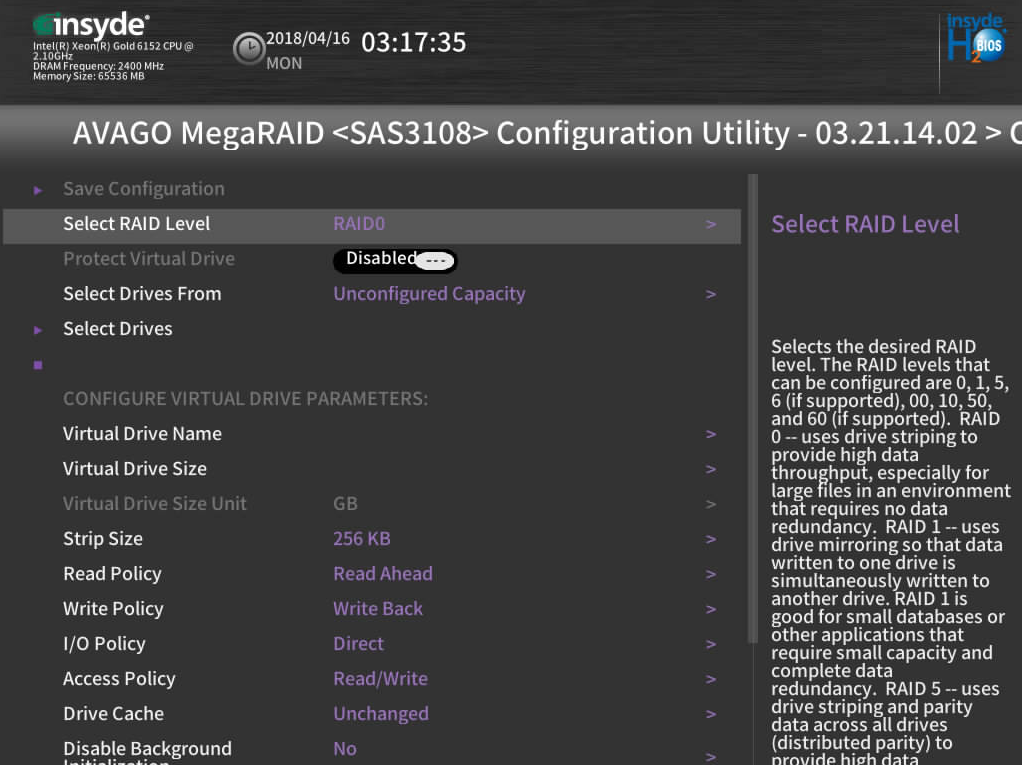Select Save Configuration
Screen dimensions: 1022x765
coord(142,188)
